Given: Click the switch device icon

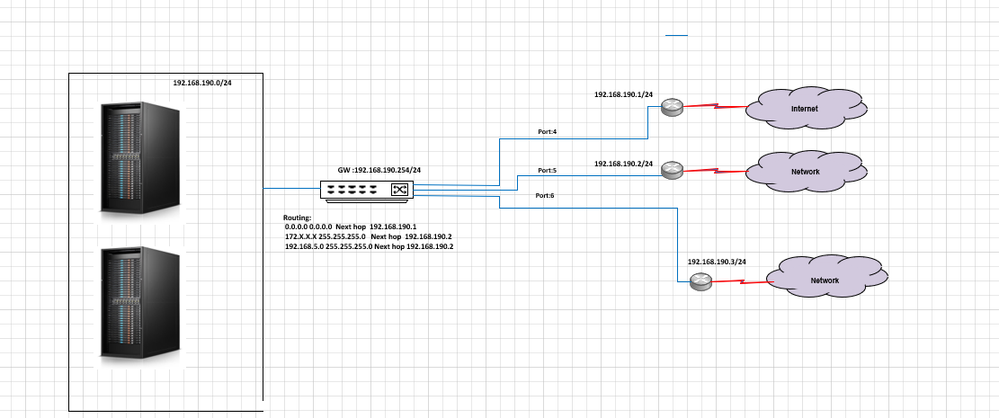Looking at the screenshot, I should click(367, 191).
